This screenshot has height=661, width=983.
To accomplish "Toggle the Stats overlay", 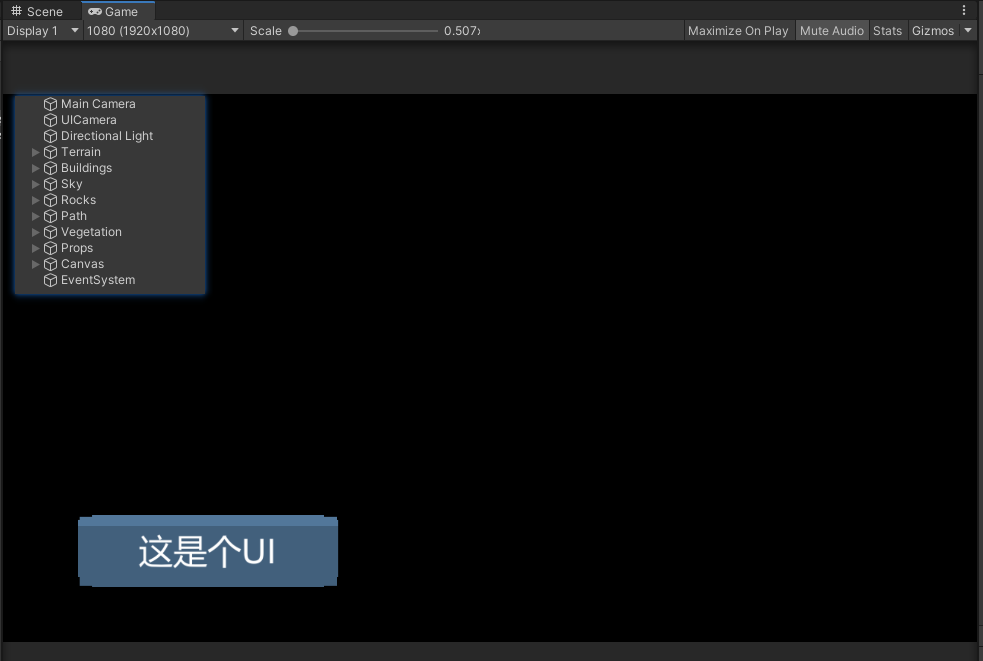I will 887,30.
